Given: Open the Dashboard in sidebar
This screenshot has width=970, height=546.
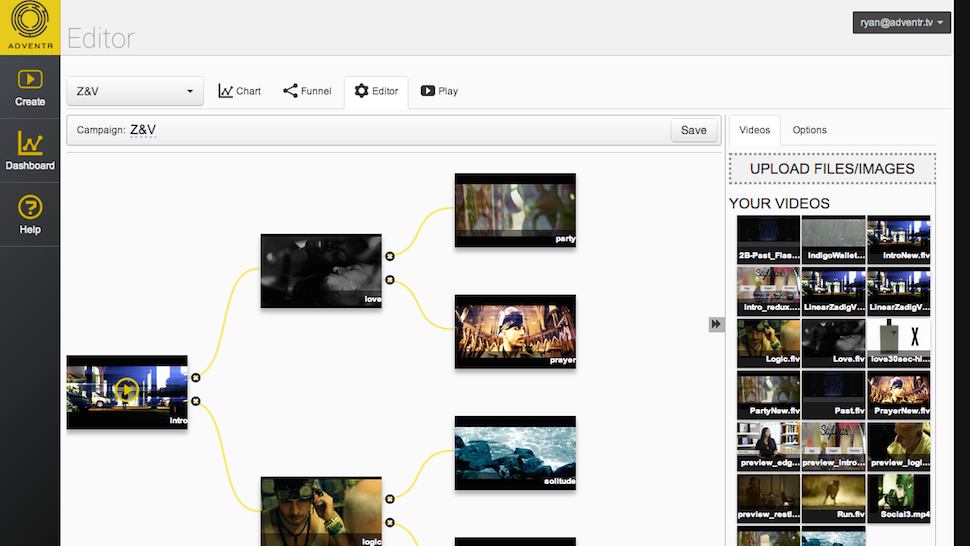Looking at the screenshot, I should [x=30, y=151].
